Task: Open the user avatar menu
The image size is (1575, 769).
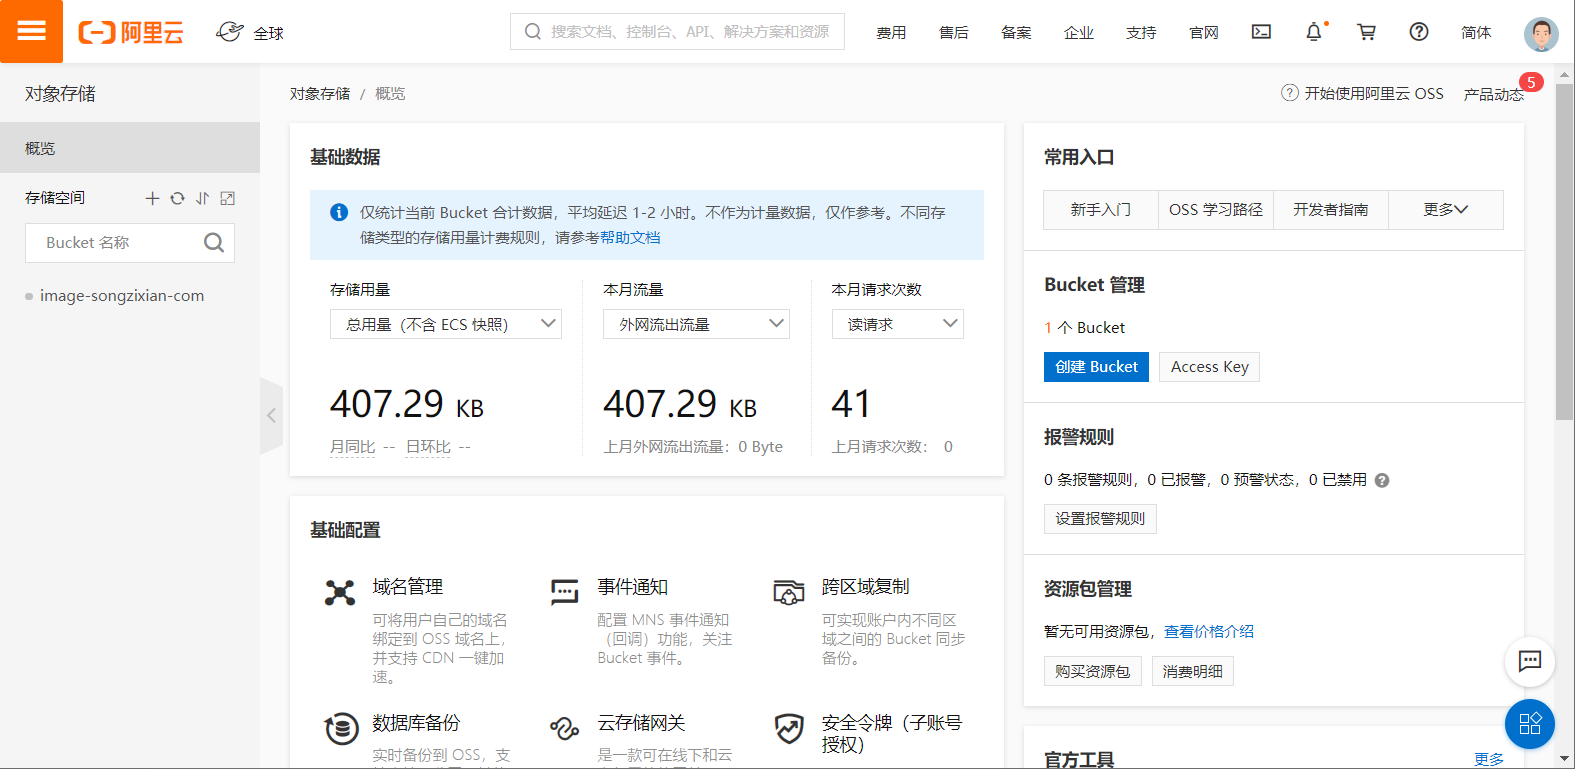Action: pyautogui.click(x=1541, y=33)
